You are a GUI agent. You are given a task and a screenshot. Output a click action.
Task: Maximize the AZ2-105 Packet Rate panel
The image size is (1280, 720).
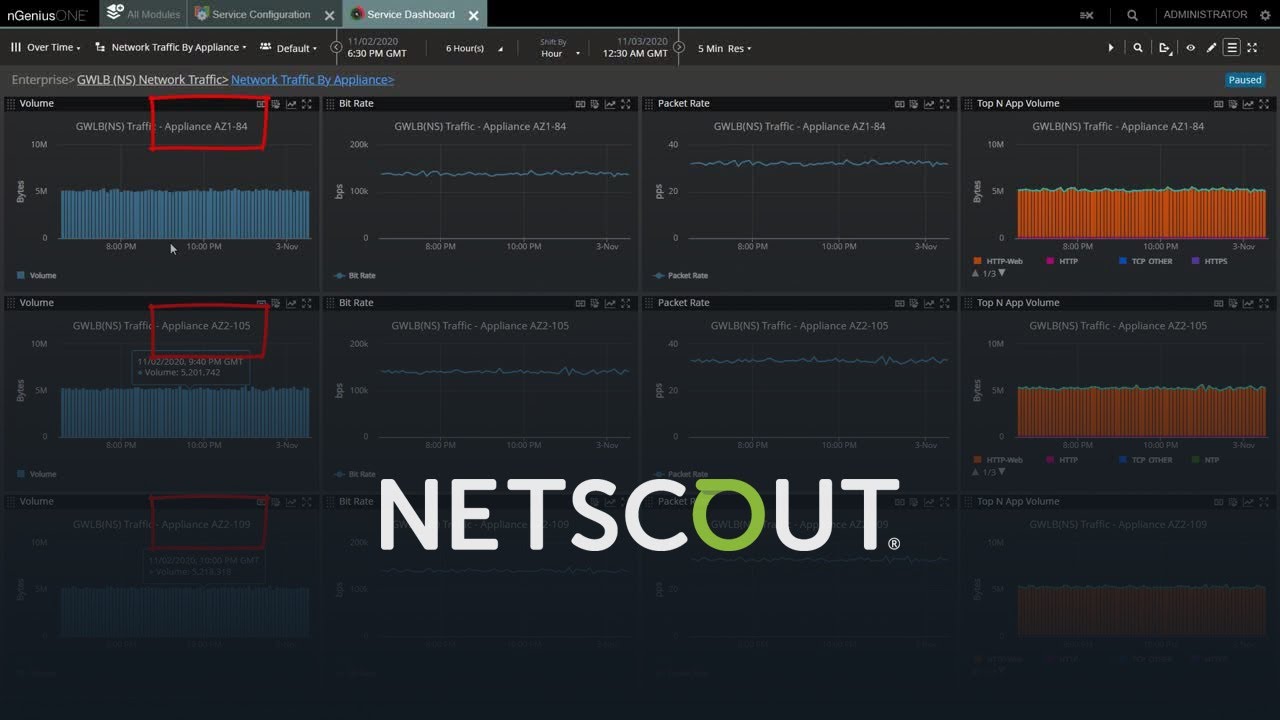945,303
